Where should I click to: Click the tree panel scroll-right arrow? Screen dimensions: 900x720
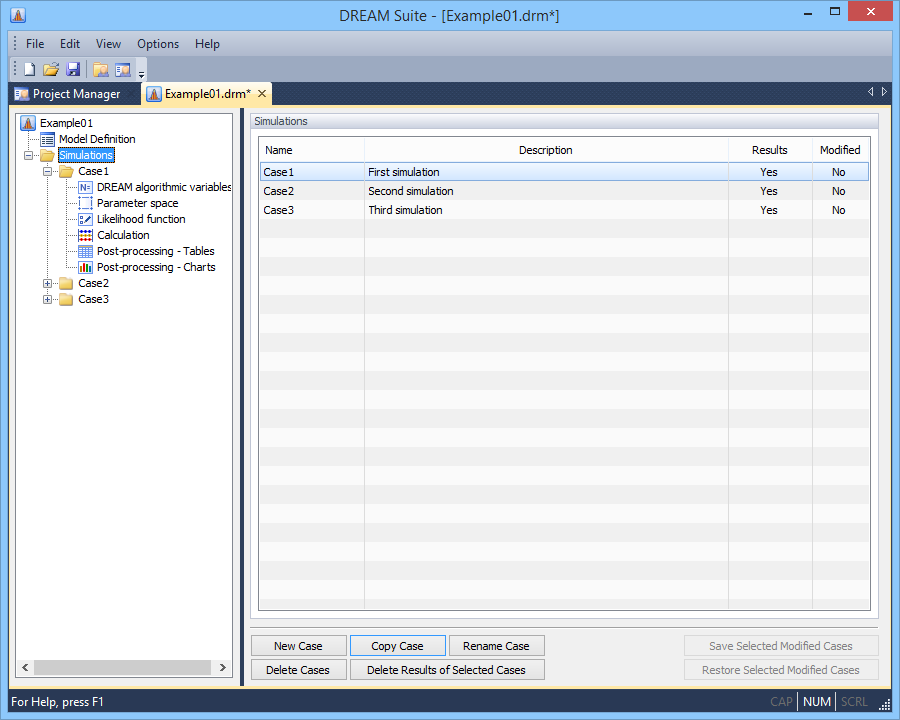[223, 667]
